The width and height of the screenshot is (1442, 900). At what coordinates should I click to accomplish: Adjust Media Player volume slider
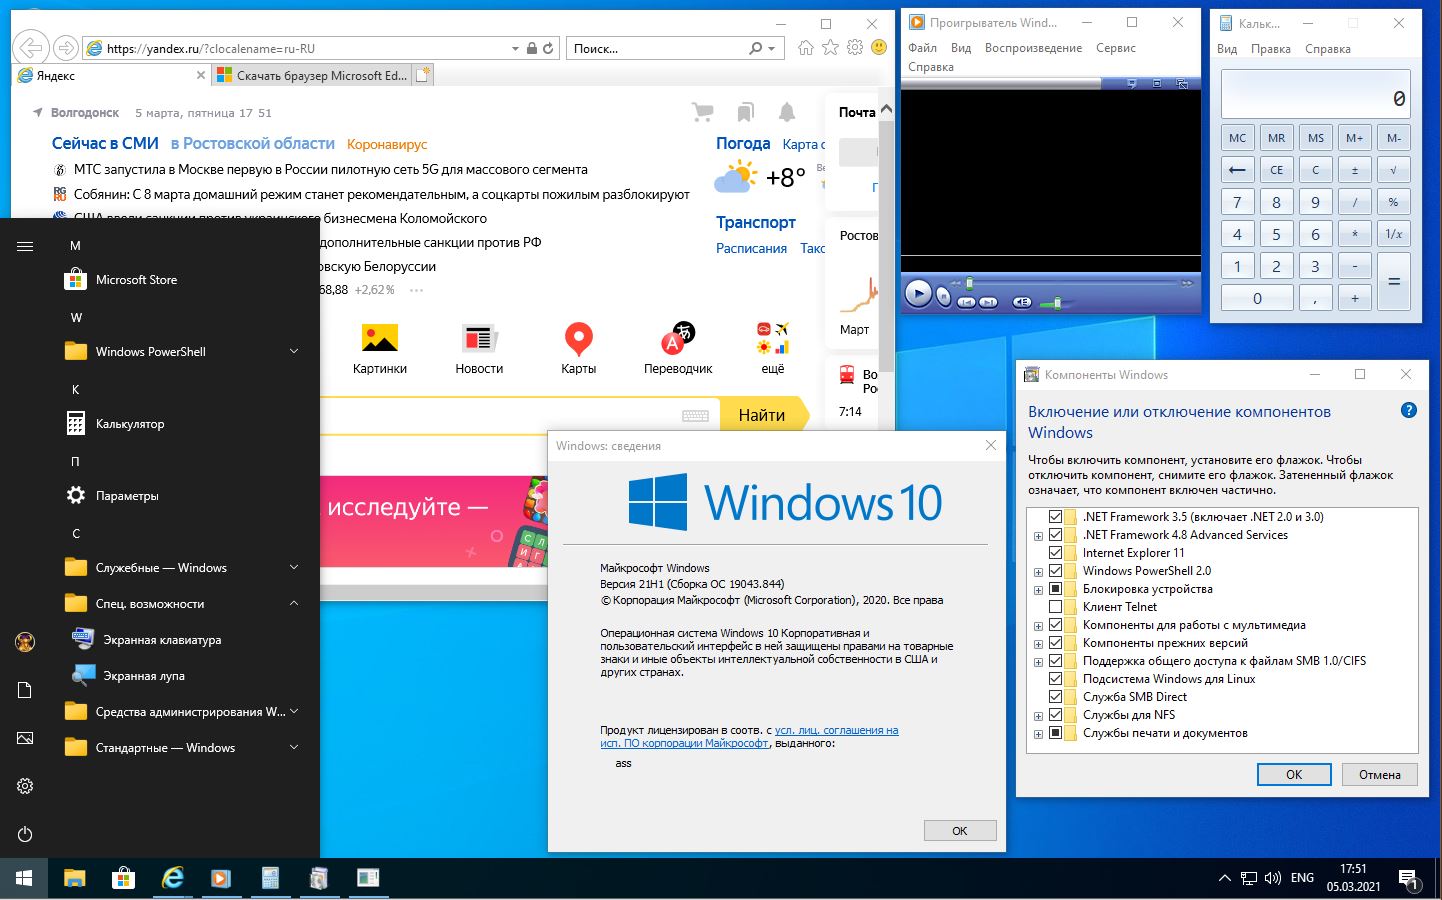pos(1056,302)
